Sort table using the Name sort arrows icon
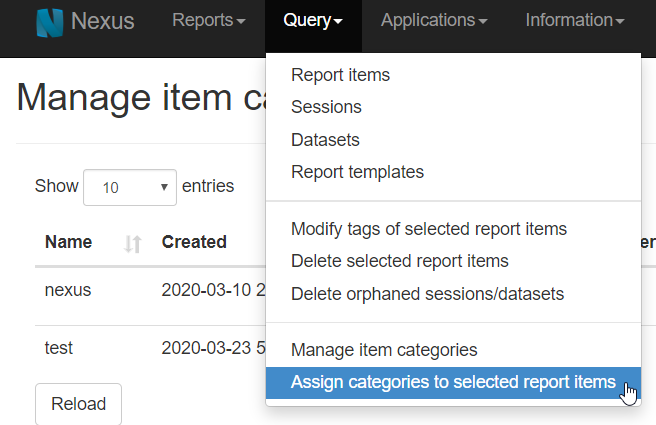656x425 pixels. 133,243
